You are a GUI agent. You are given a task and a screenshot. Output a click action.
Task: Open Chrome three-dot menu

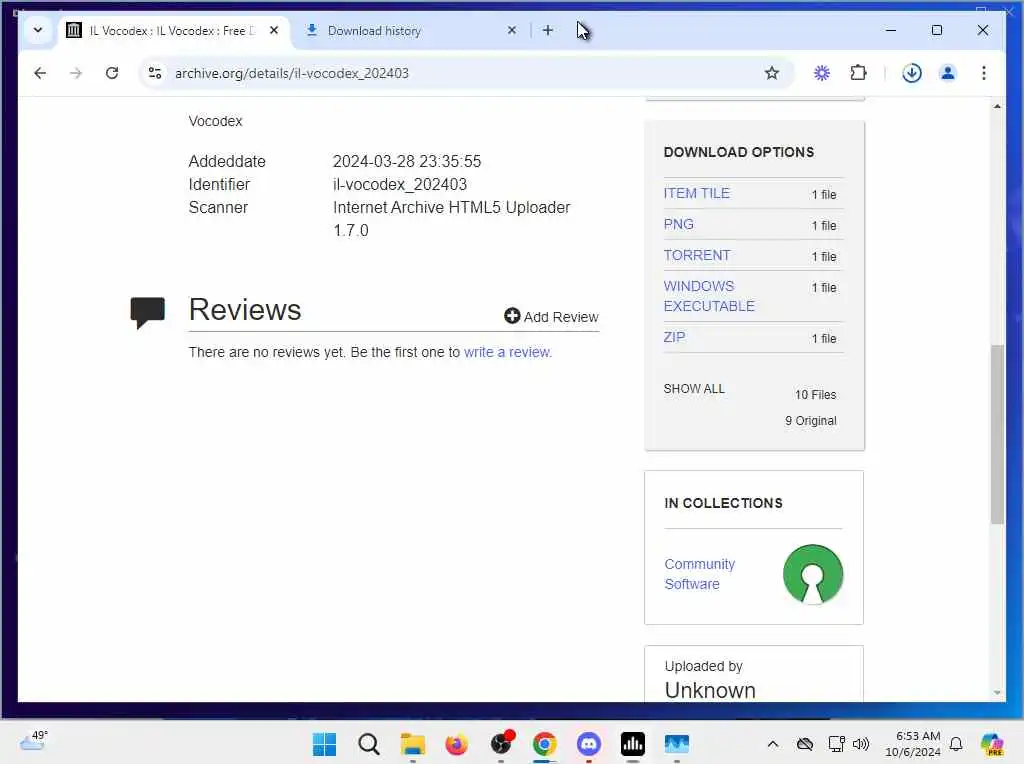tap(984, 73)
